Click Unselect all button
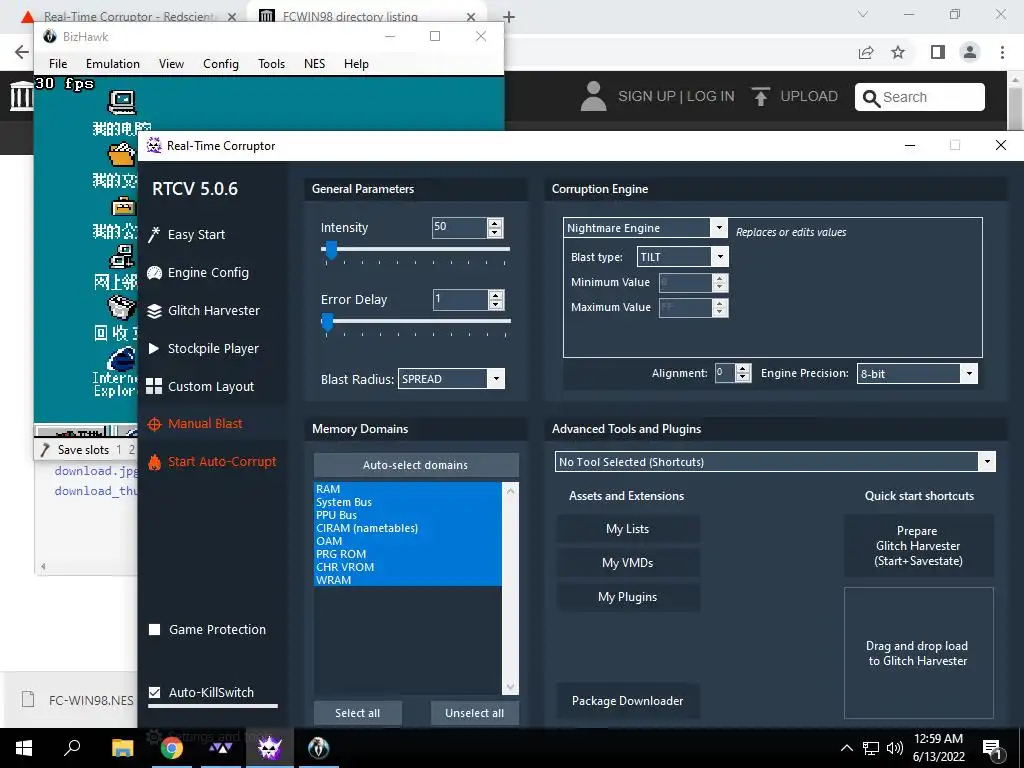 point(475,713)
